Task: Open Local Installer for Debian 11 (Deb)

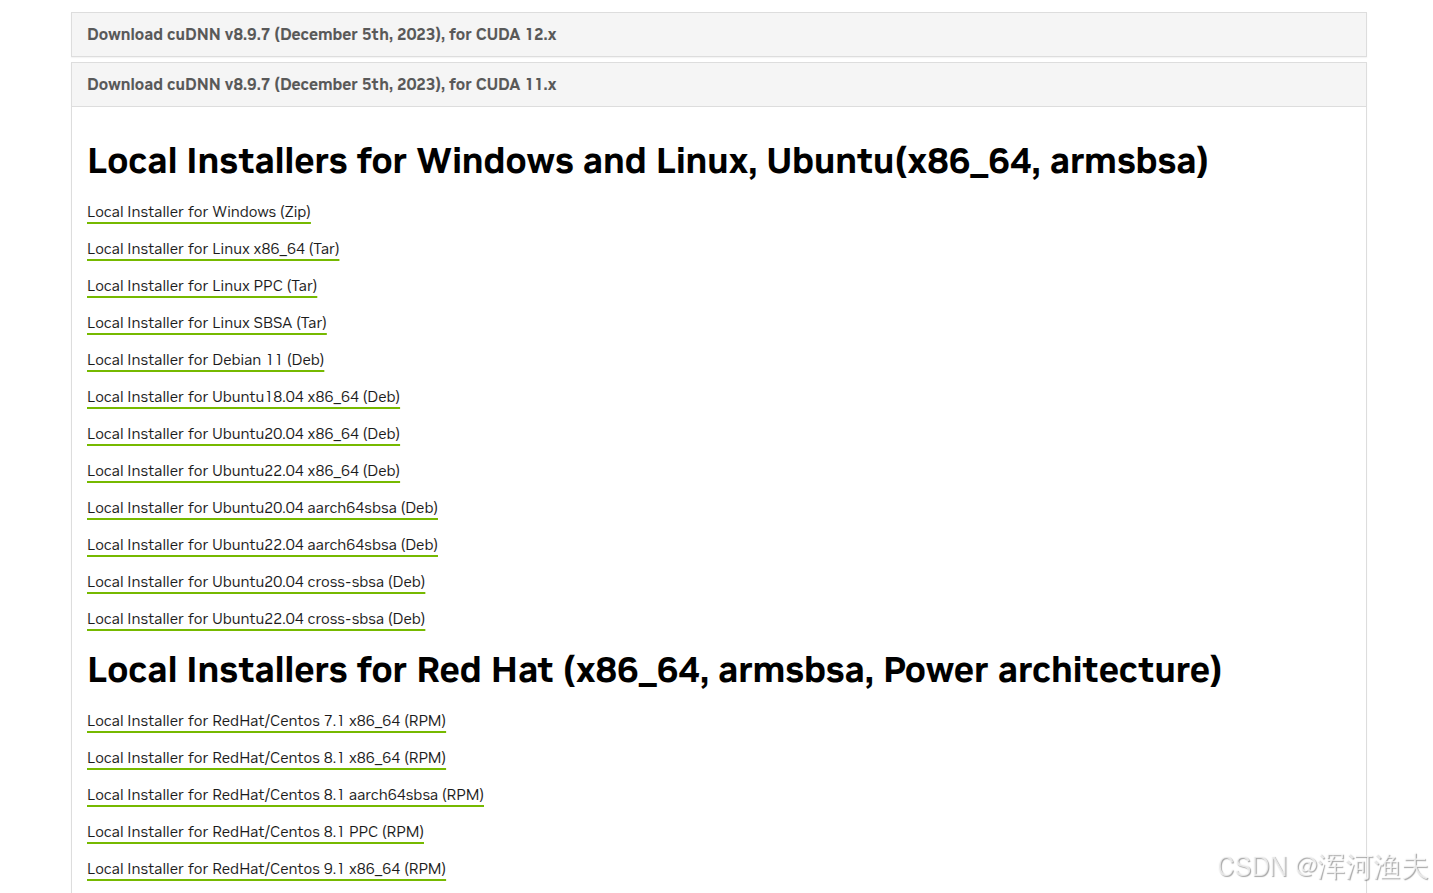Action: click(206, 360)
